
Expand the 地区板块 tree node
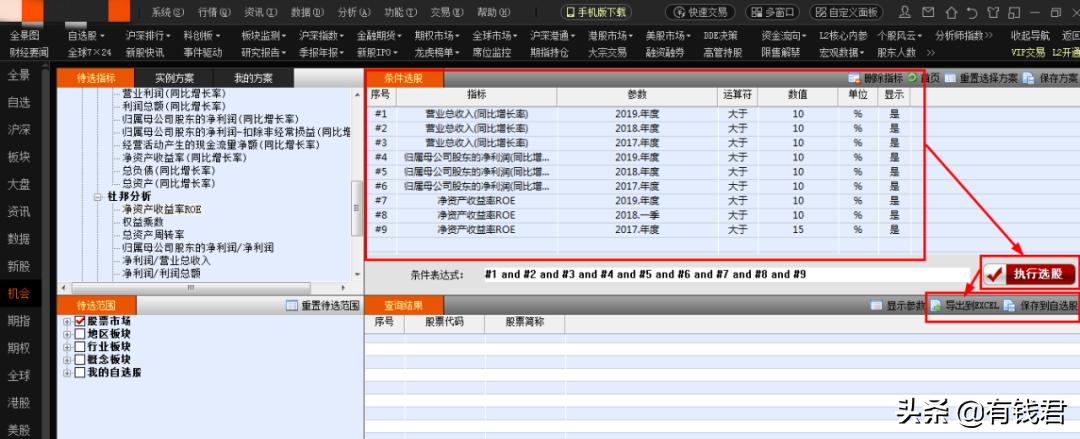coord(67,334)
